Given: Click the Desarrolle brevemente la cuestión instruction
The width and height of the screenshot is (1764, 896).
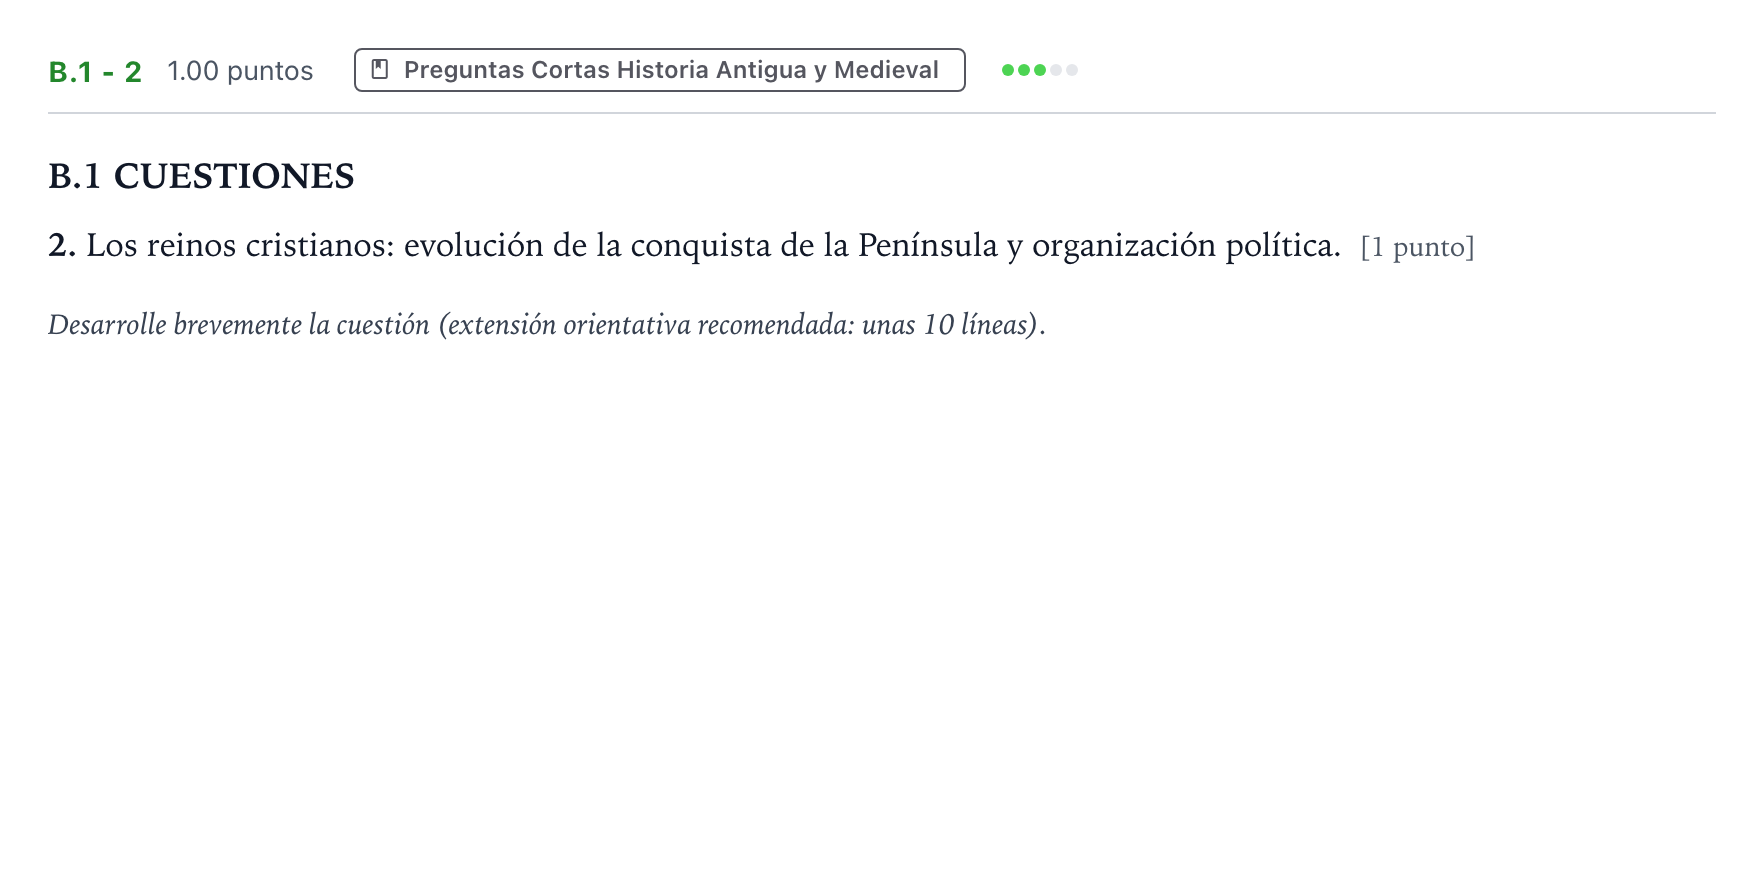Looking at the screenshot, I should coord(547,325).
